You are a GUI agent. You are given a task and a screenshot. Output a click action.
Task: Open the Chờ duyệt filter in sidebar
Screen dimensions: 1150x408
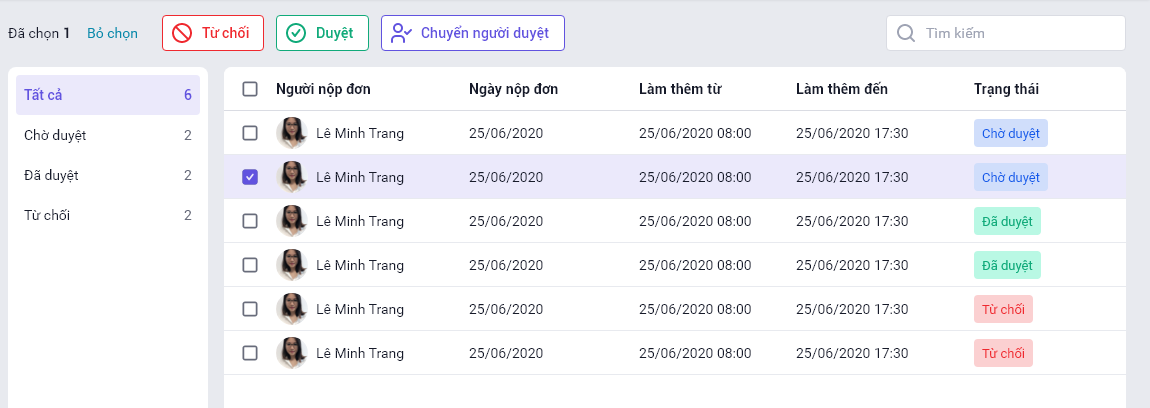[x=108, y=135]
